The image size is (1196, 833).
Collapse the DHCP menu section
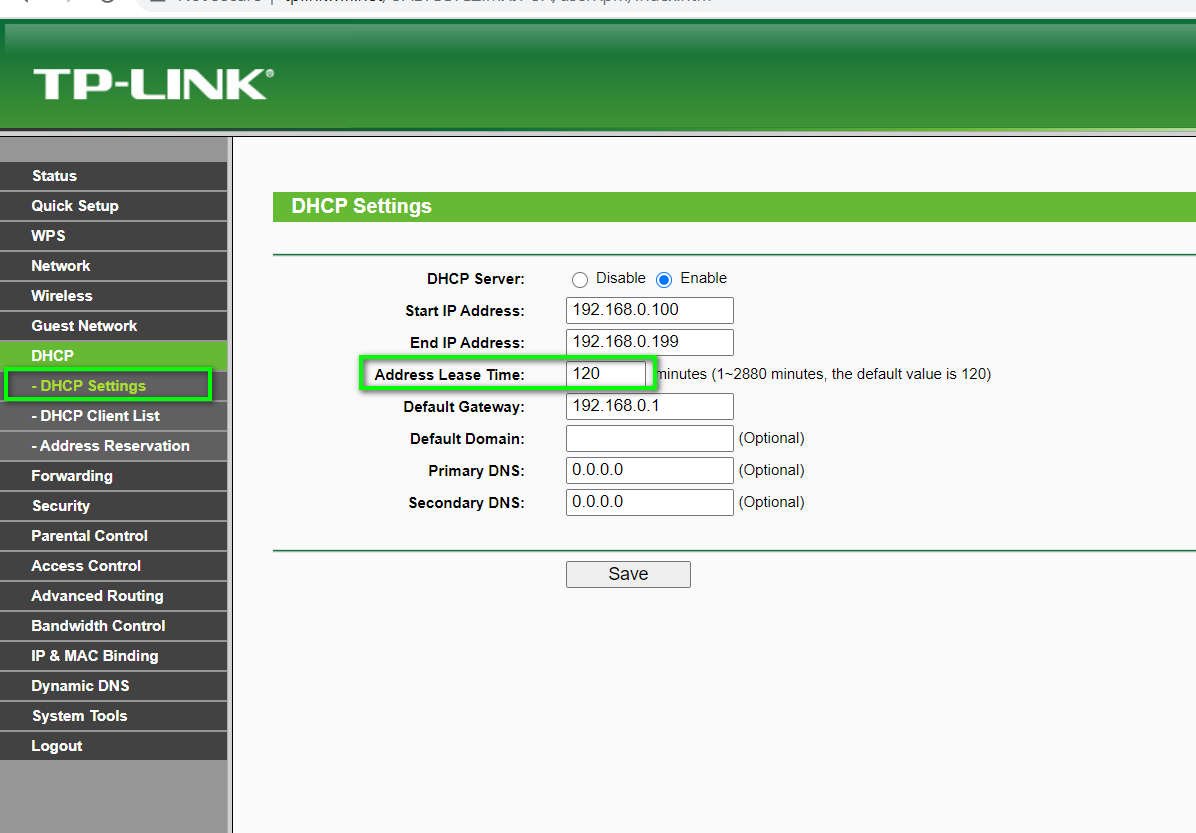pyautogui.click(x=52, y=356)
